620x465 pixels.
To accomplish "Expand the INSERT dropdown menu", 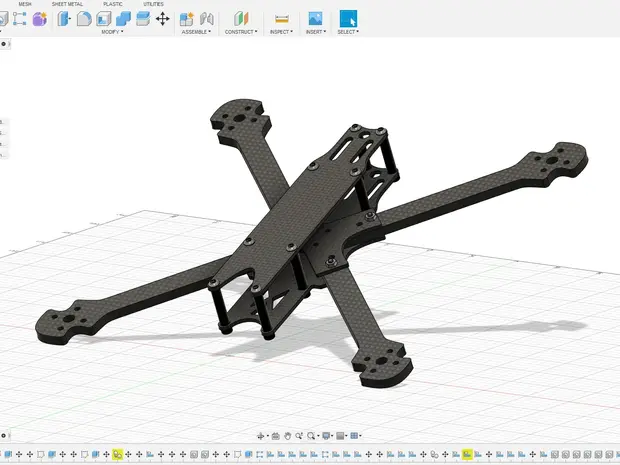I will click(316, 32).
